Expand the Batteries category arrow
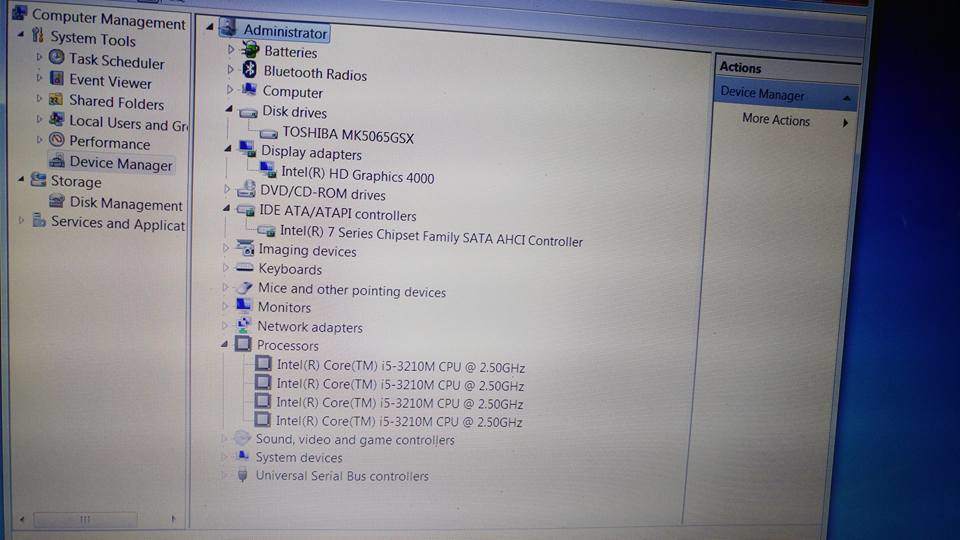Screen dimensions: 960x540 tap(231, 49)
